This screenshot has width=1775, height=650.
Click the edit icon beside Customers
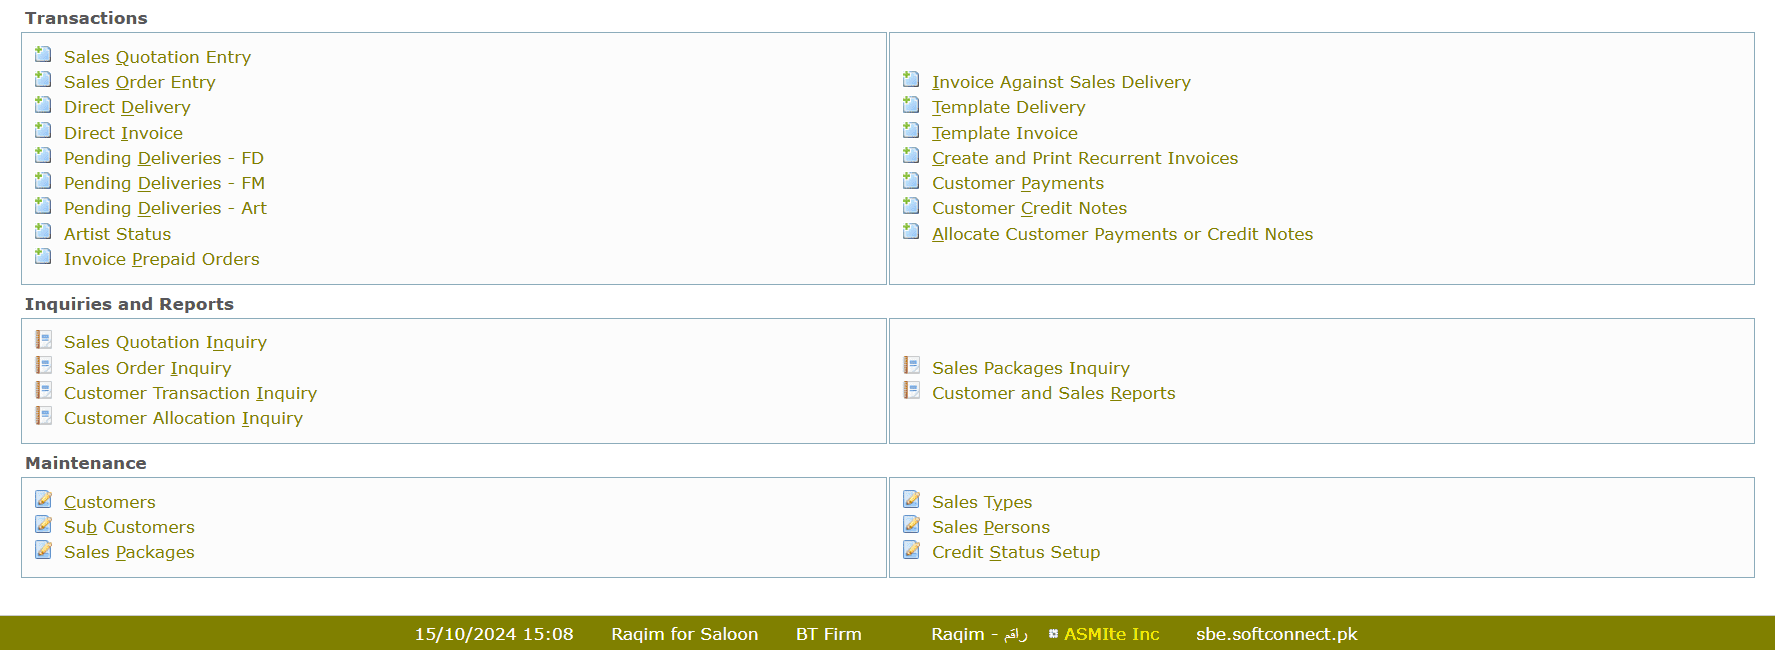tap(43, 500)
